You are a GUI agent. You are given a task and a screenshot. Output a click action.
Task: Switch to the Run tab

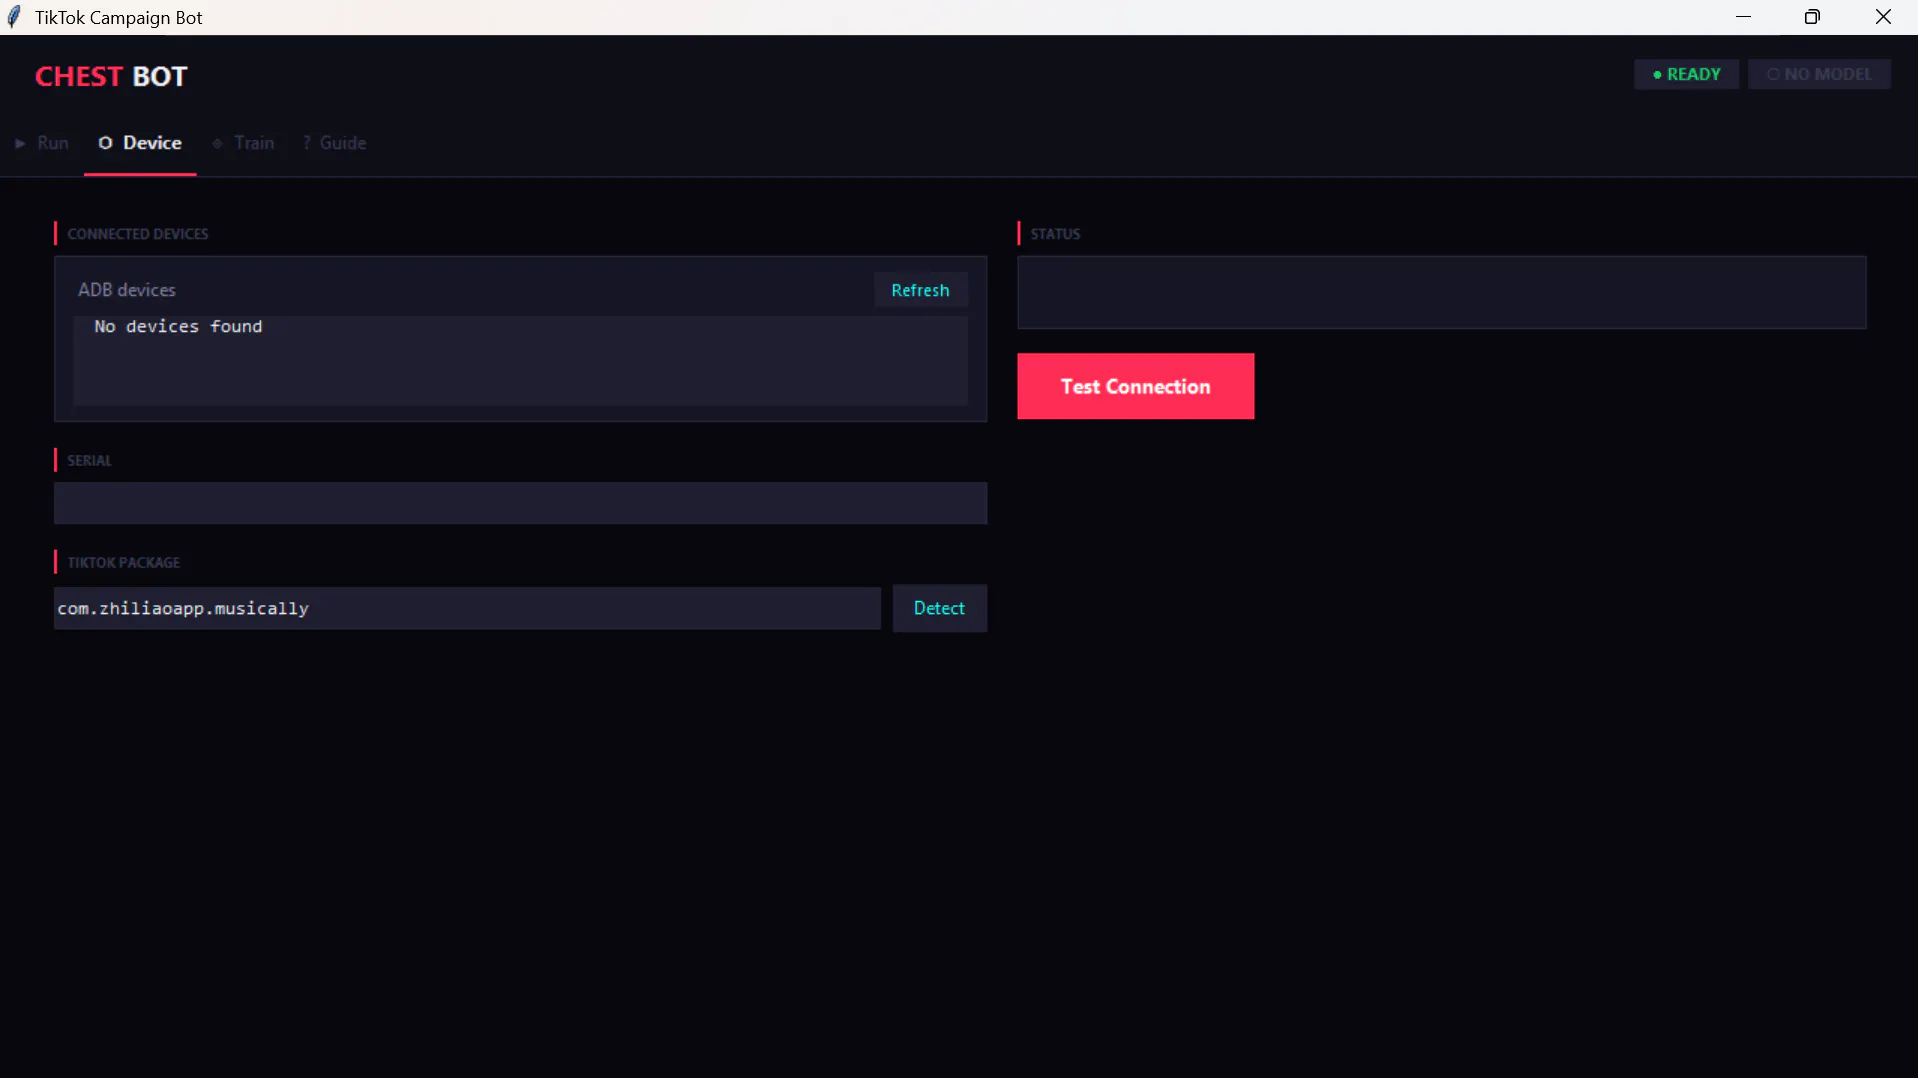(42, 143)
